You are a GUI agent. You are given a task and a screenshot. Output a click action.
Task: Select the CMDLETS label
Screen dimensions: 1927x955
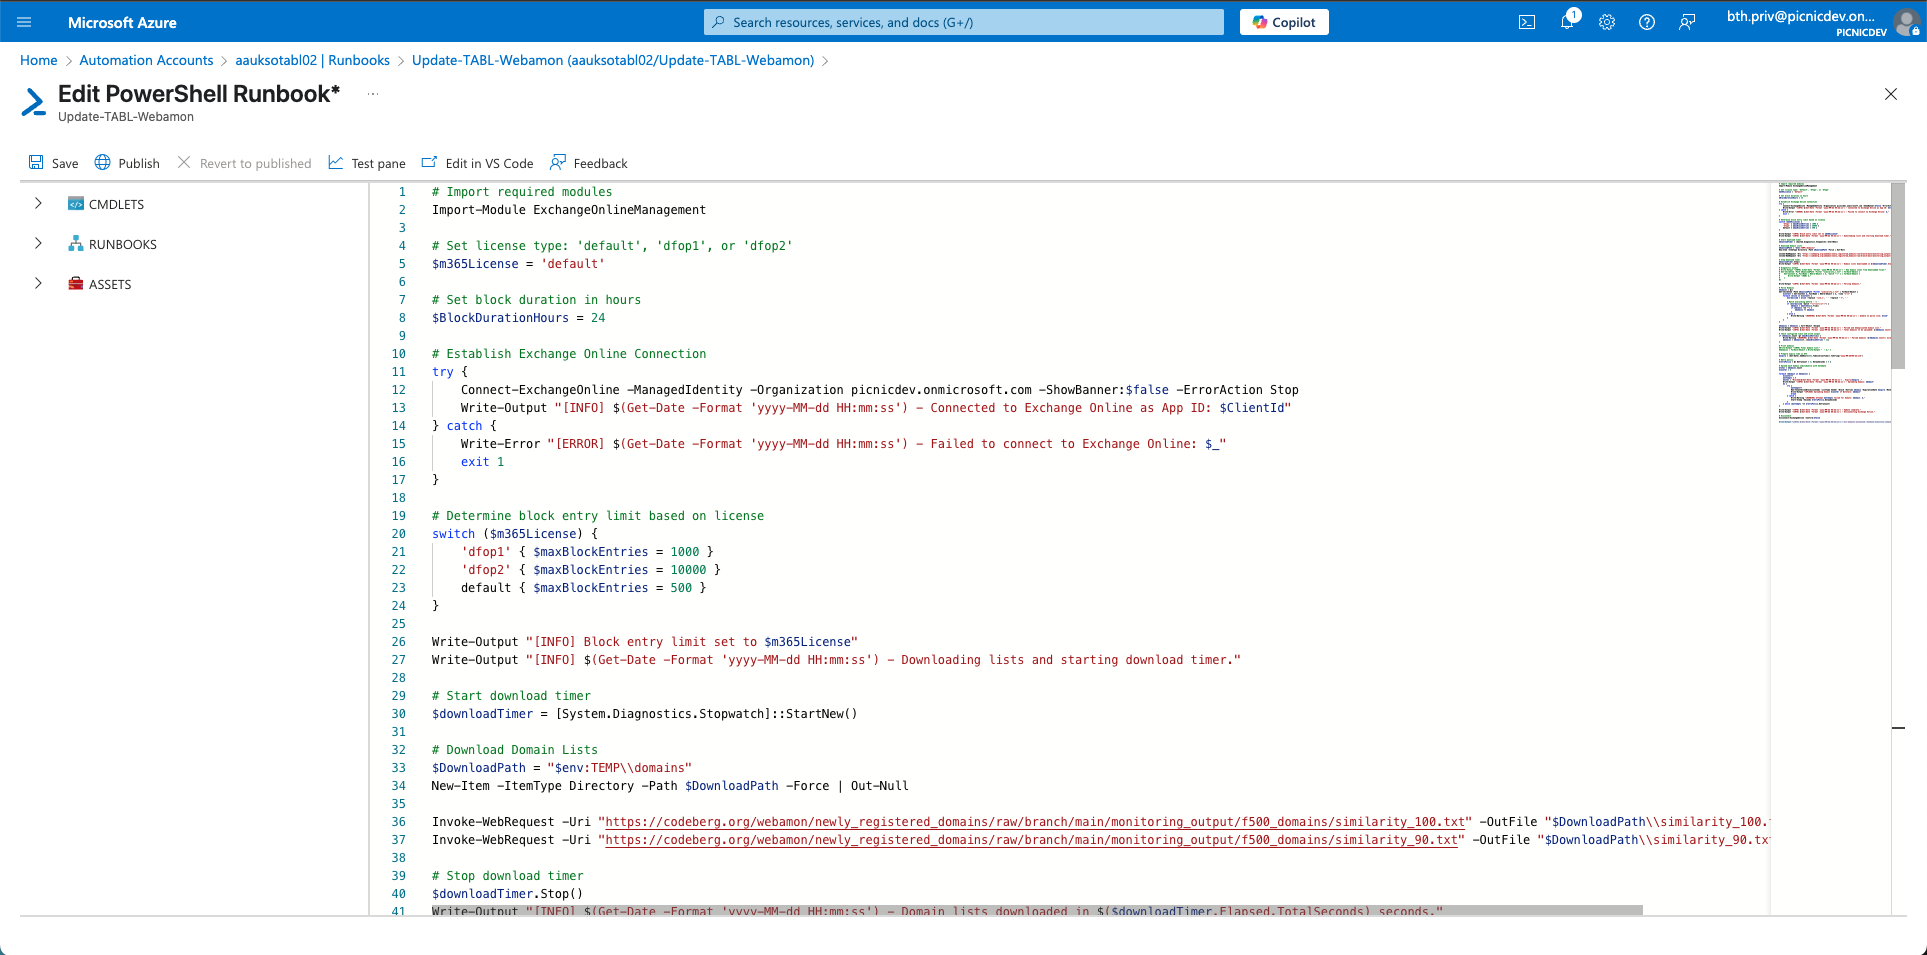[x=116, y=204]
